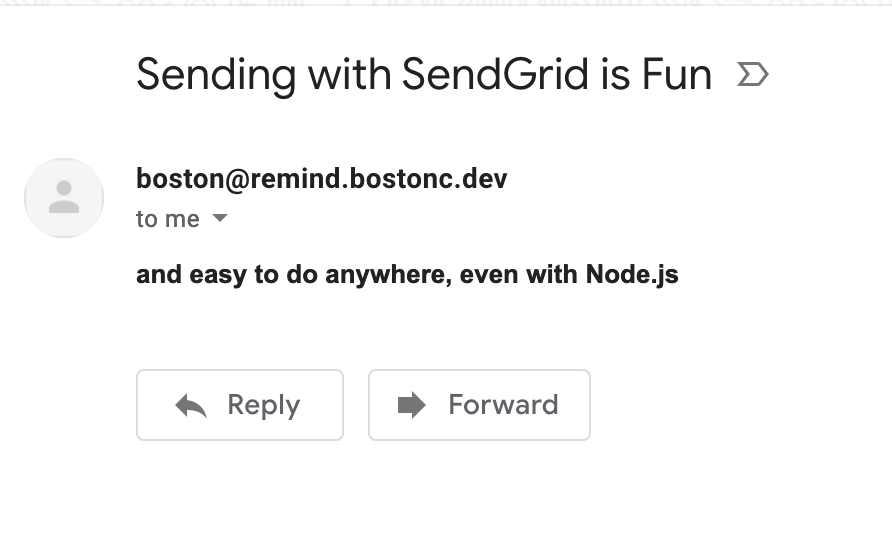Click the importance marker next to subject
892x542 pixels.
(x=753, y=75)
